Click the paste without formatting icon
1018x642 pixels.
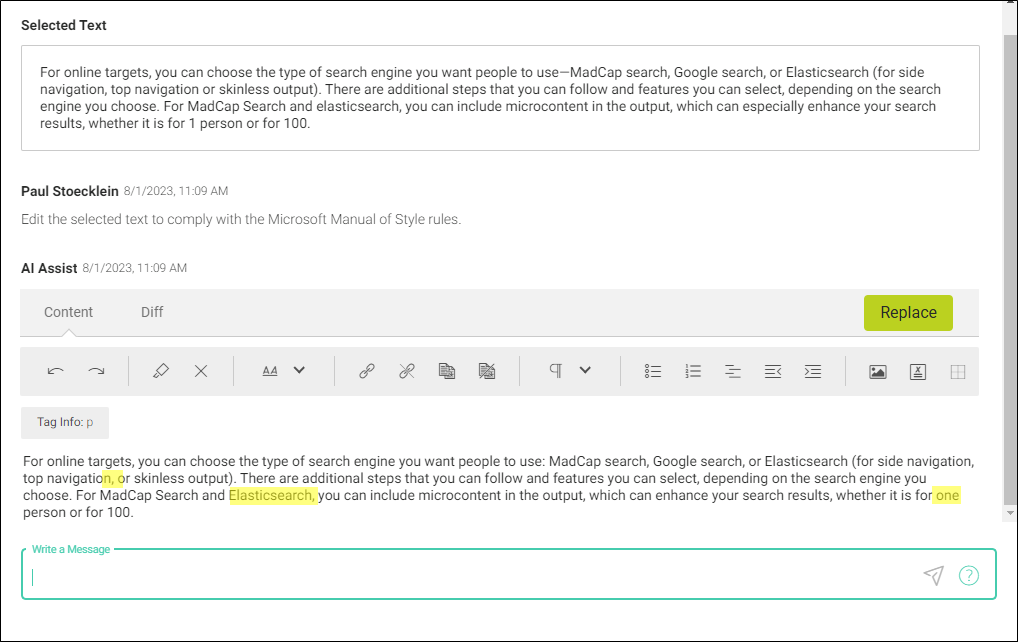tap(487, 371)
